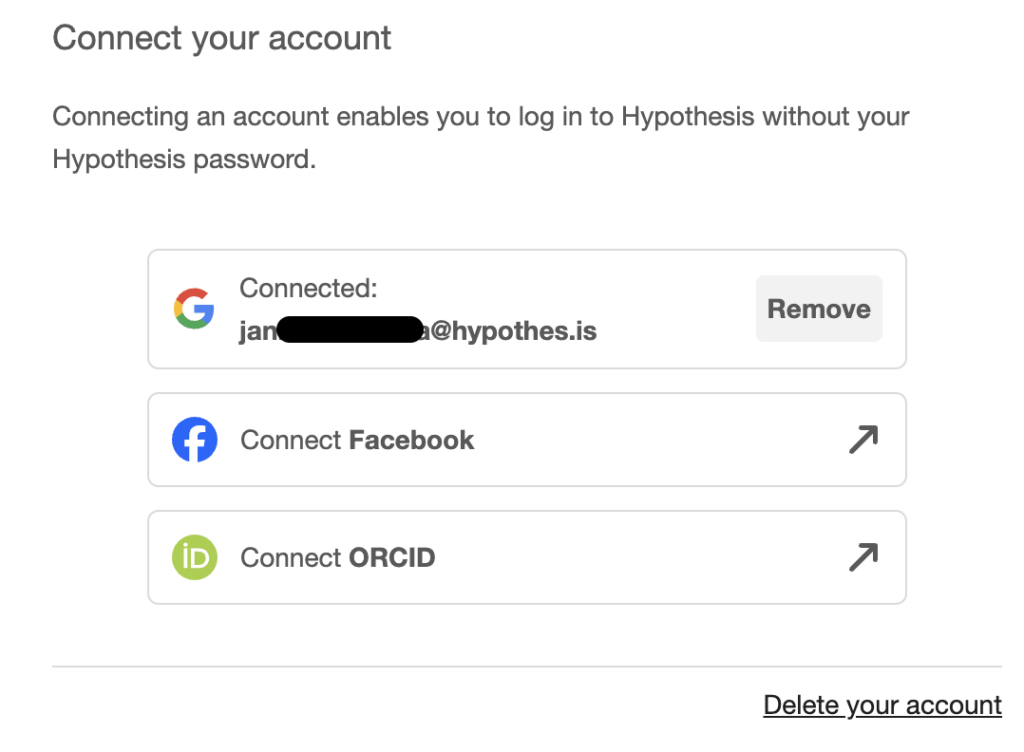Click the arrow icon on the Connect Facebook row
This screenshot has width=1024, height=752.
point(862,439)
